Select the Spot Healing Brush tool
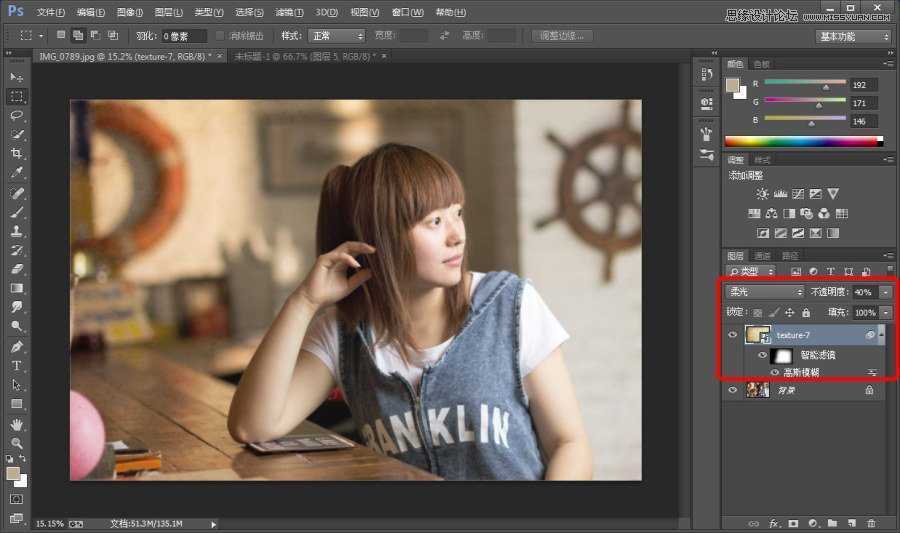 pyautogui.click(x=17, y=193)
